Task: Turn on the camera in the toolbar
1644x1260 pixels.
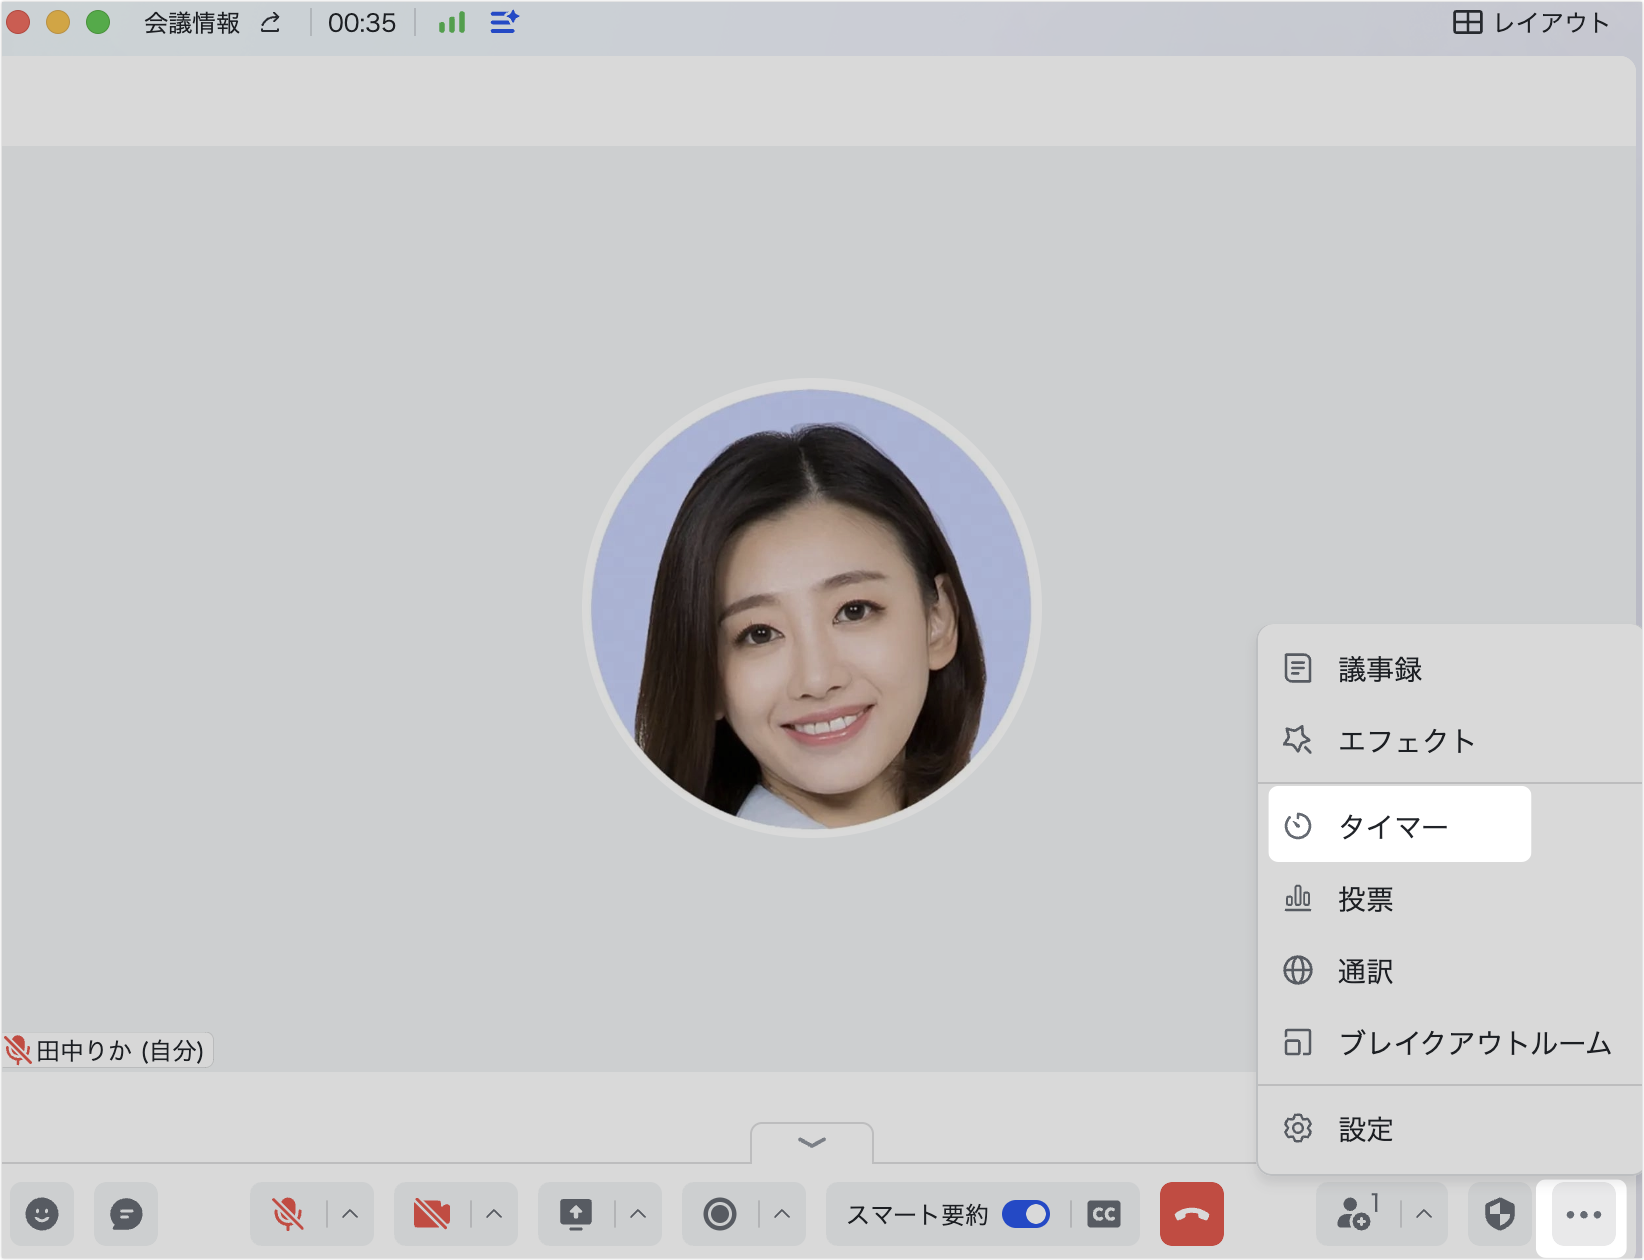Action: 432,1214
